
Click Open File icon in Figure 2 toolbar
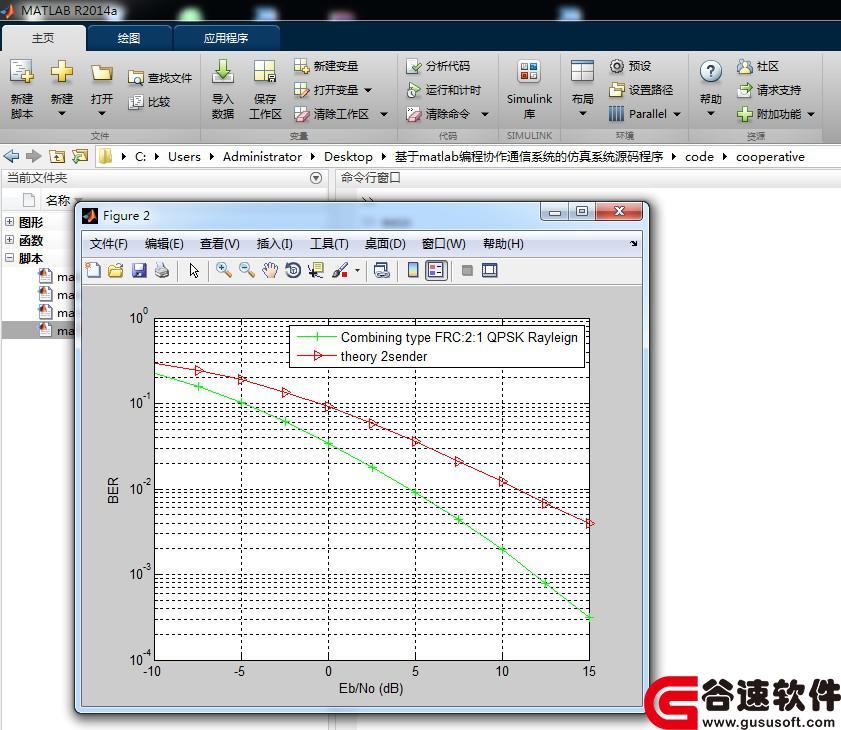click(x=116, y=270)
